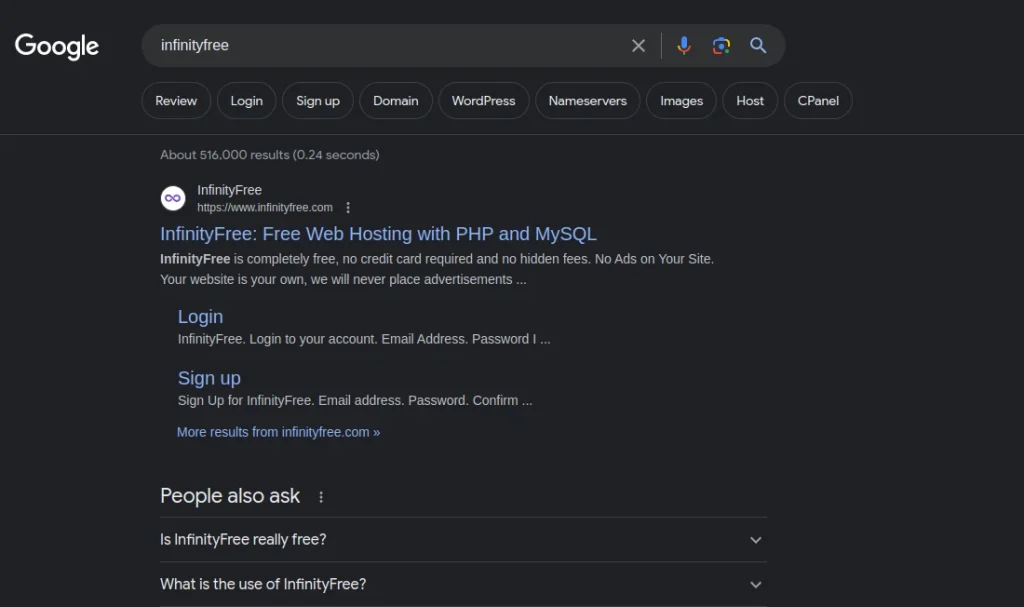Open Google Lens image search

721,46
